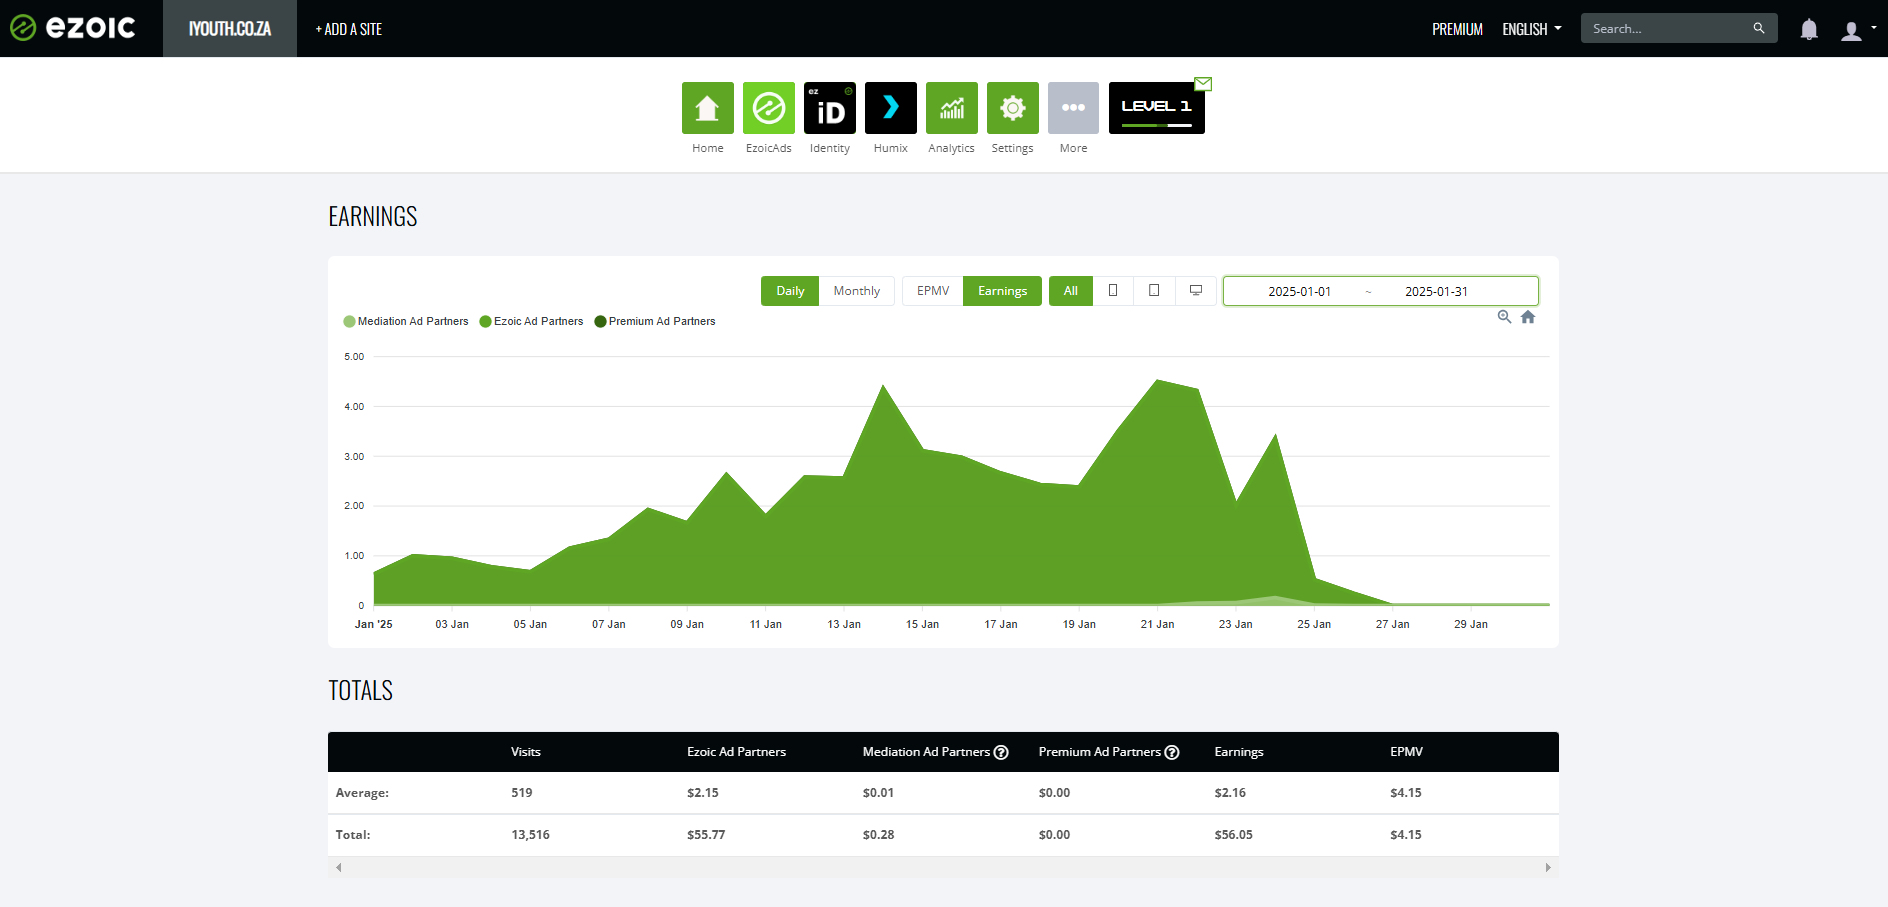Click the search magnifier icon
This screenshot has width=1888, height=907.
(1759, 28)
